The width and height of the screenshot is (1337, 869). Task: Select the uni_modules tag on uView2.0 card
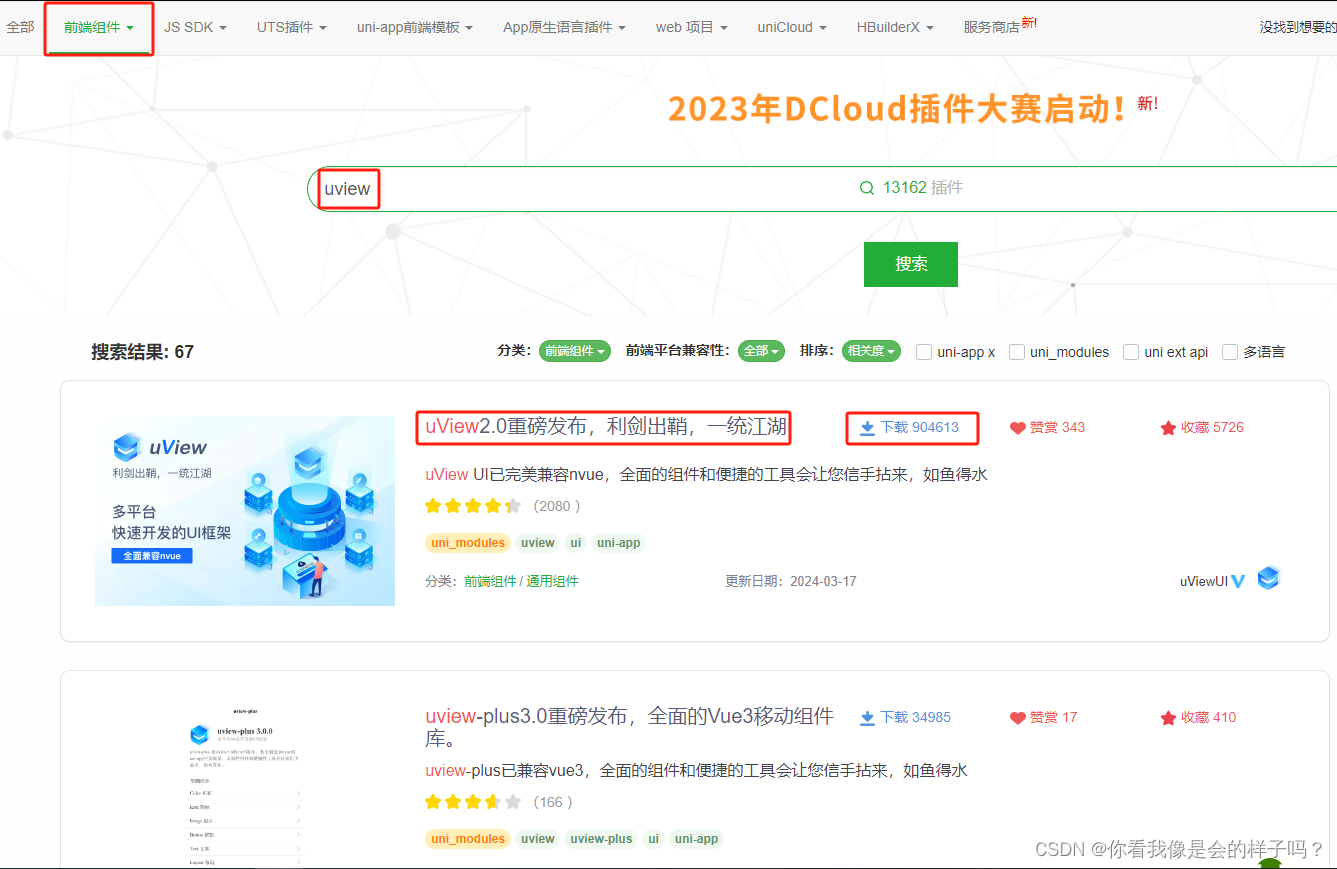pyautogui.click(x=467, y=543)
